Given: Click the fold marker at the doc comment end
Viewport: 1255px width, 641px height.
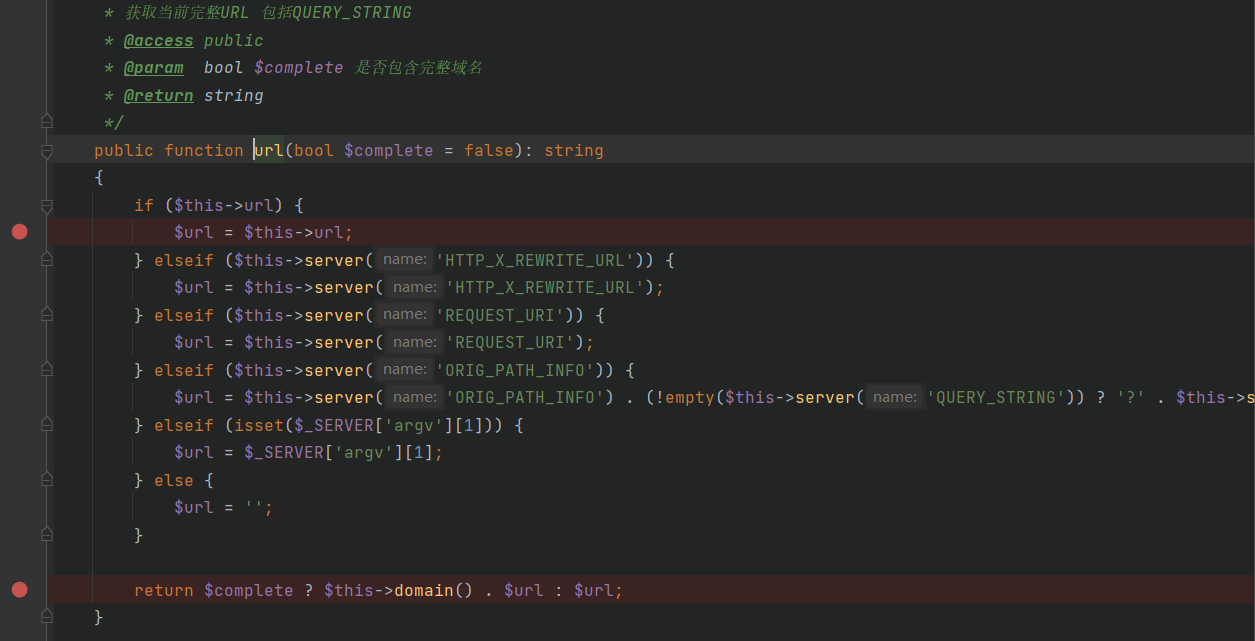Looking at the screenshot, I should [x=46, y=122].
